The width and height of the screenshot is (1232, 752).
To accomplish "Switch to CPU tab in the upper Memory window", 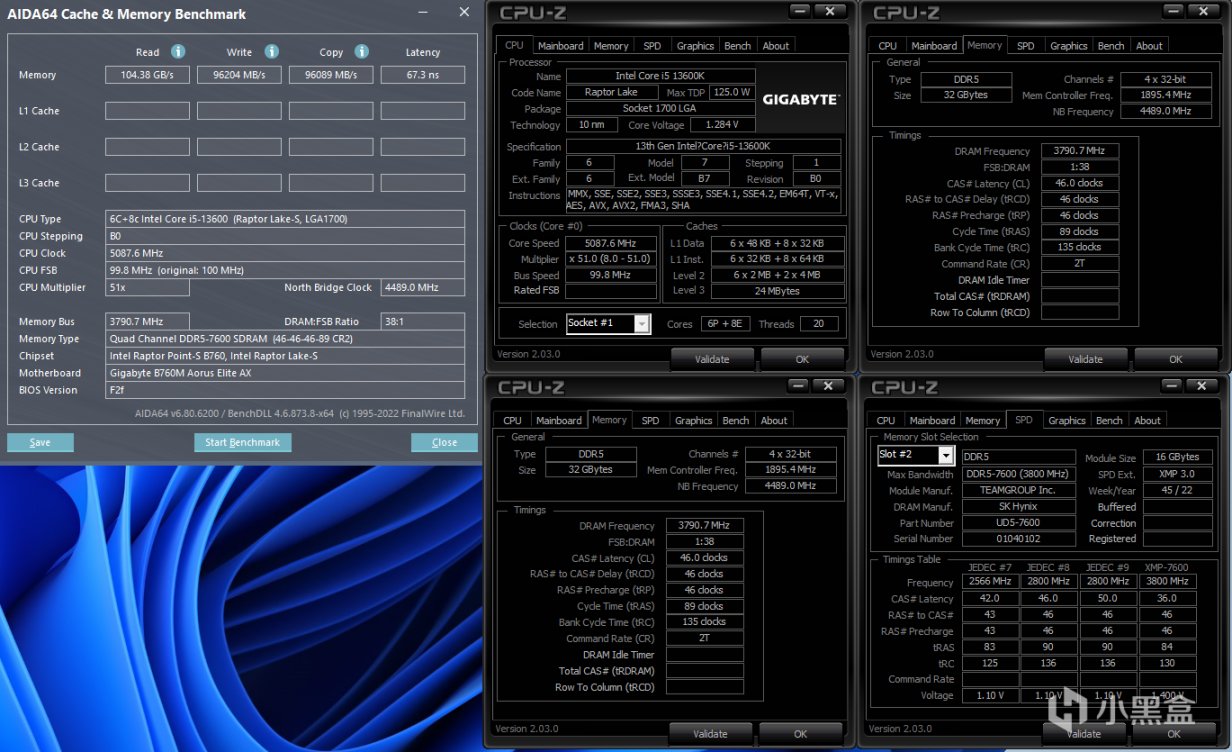I will click(x=888, y=46).
